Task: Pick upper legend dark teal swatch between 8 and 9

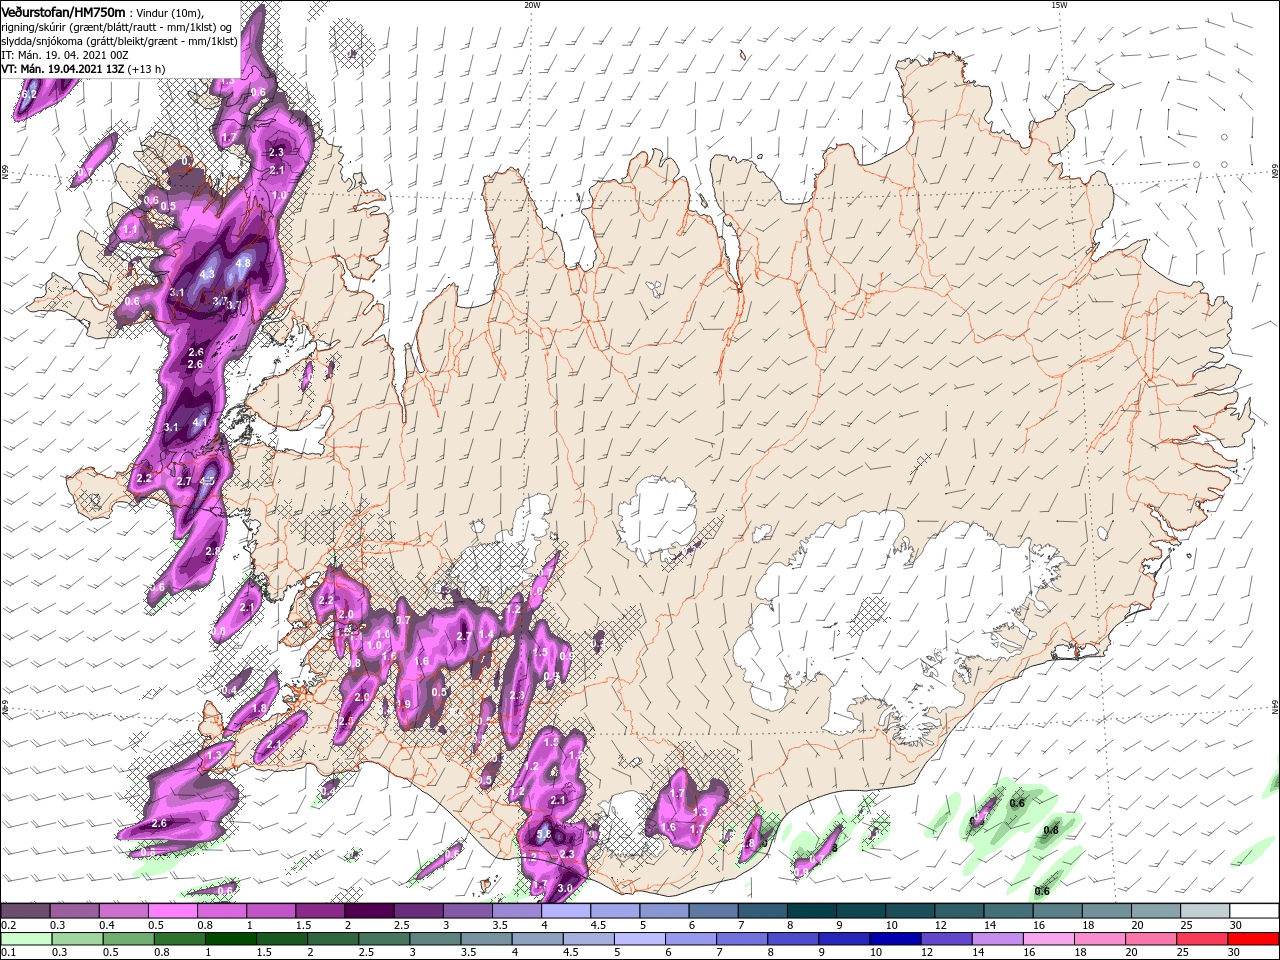Action: [x=812, y=911]
